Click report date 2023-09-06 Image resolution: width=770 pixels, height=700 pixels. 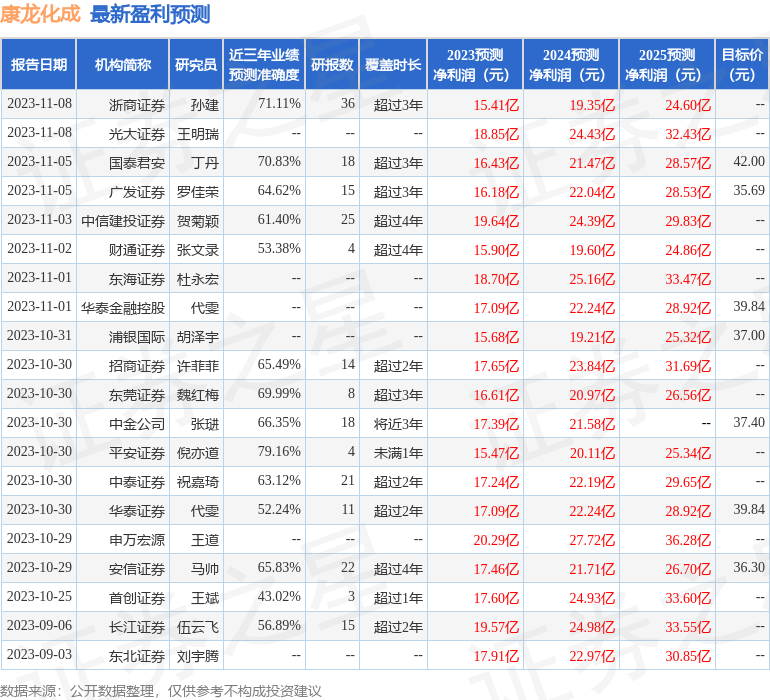coord(39,625)
